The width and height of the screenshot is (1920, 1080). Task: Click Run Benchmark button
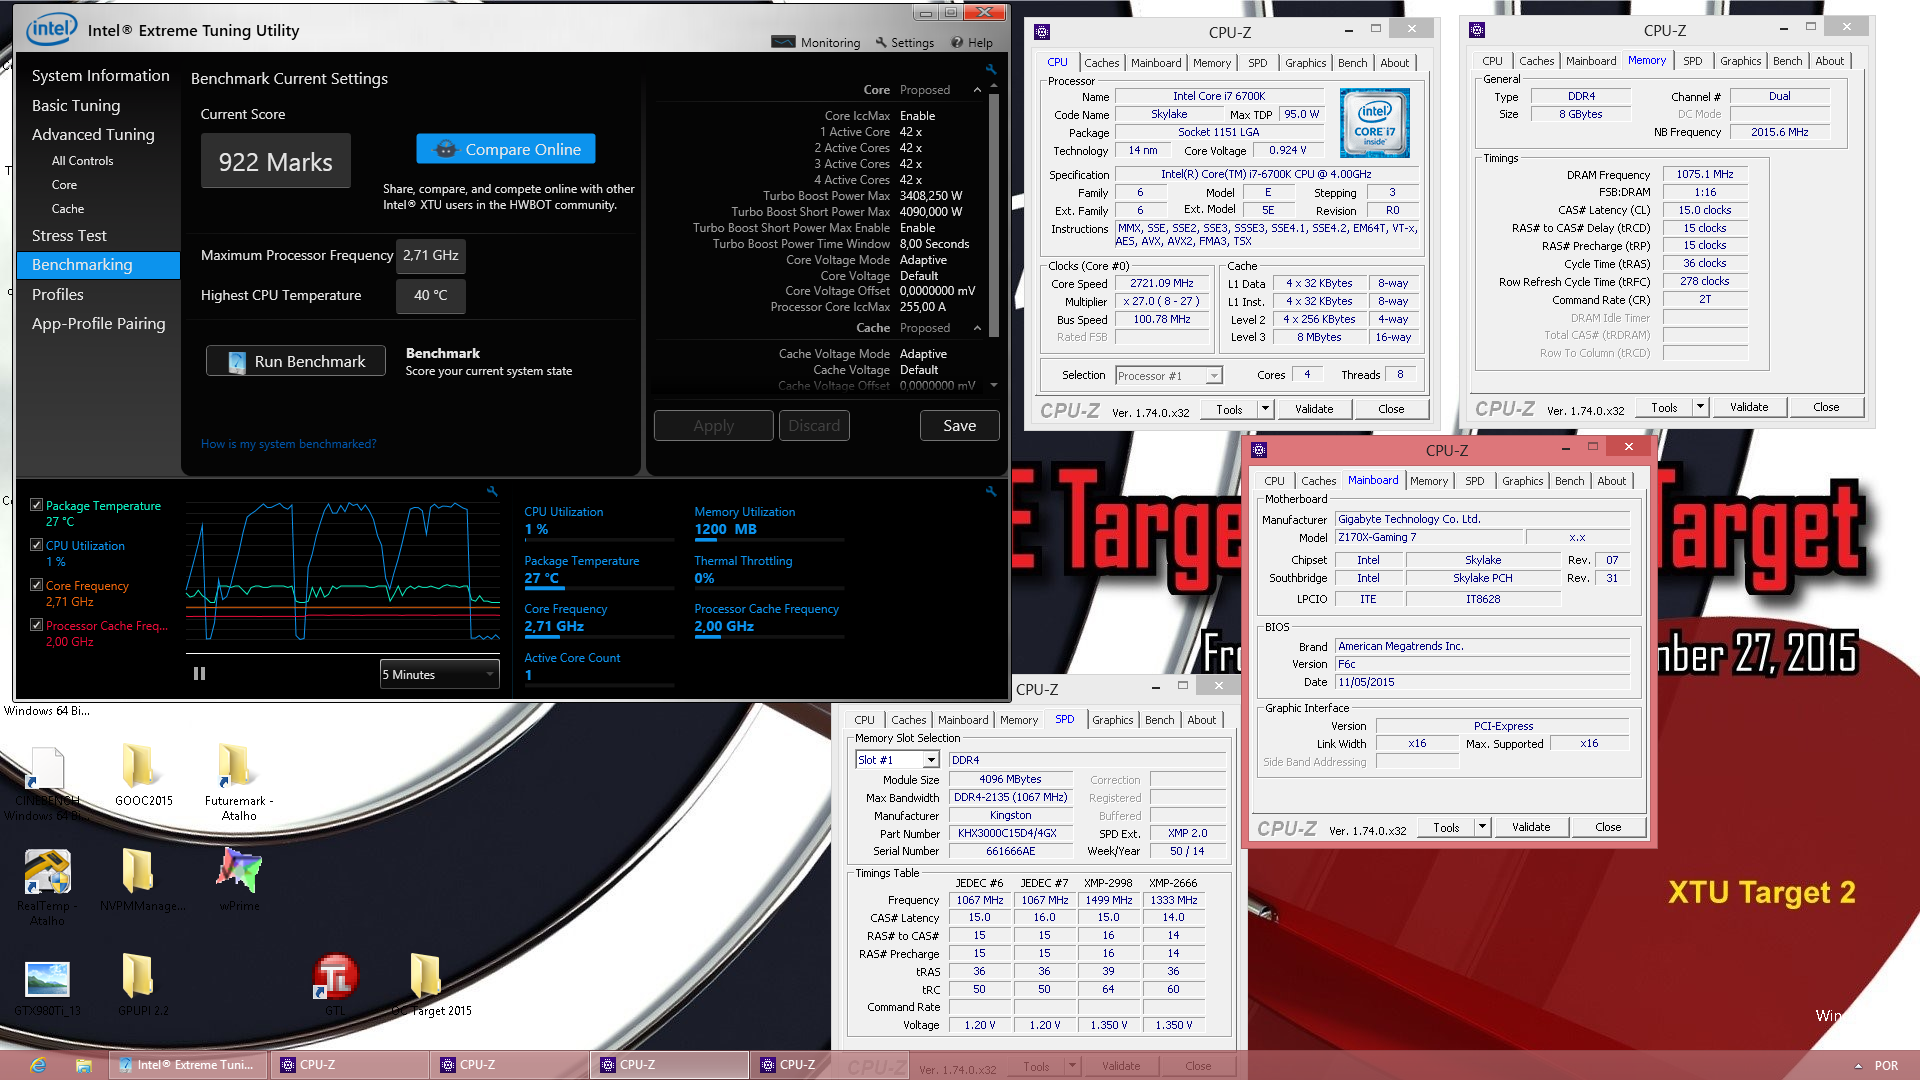click(x=296, y=361)
